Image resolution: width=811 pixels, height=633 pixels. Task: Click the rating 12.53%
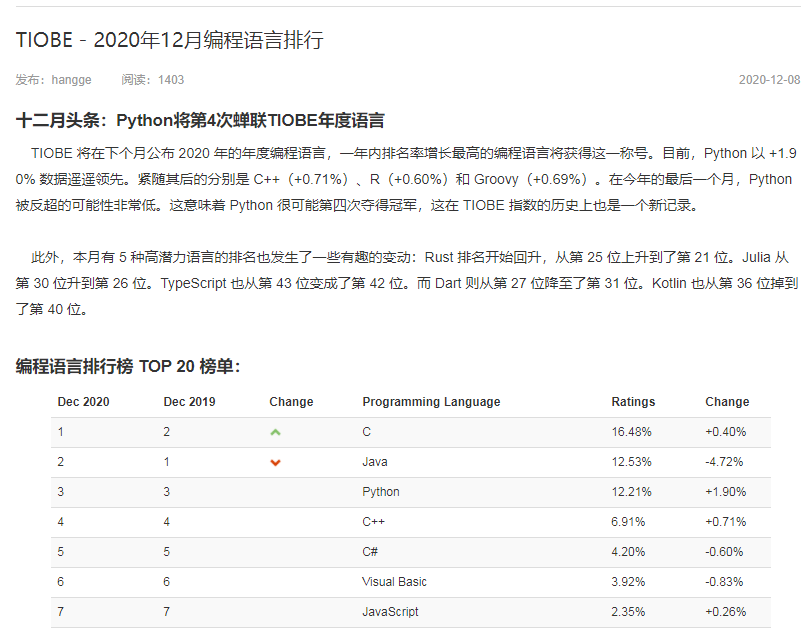click(x=632, y=462)
